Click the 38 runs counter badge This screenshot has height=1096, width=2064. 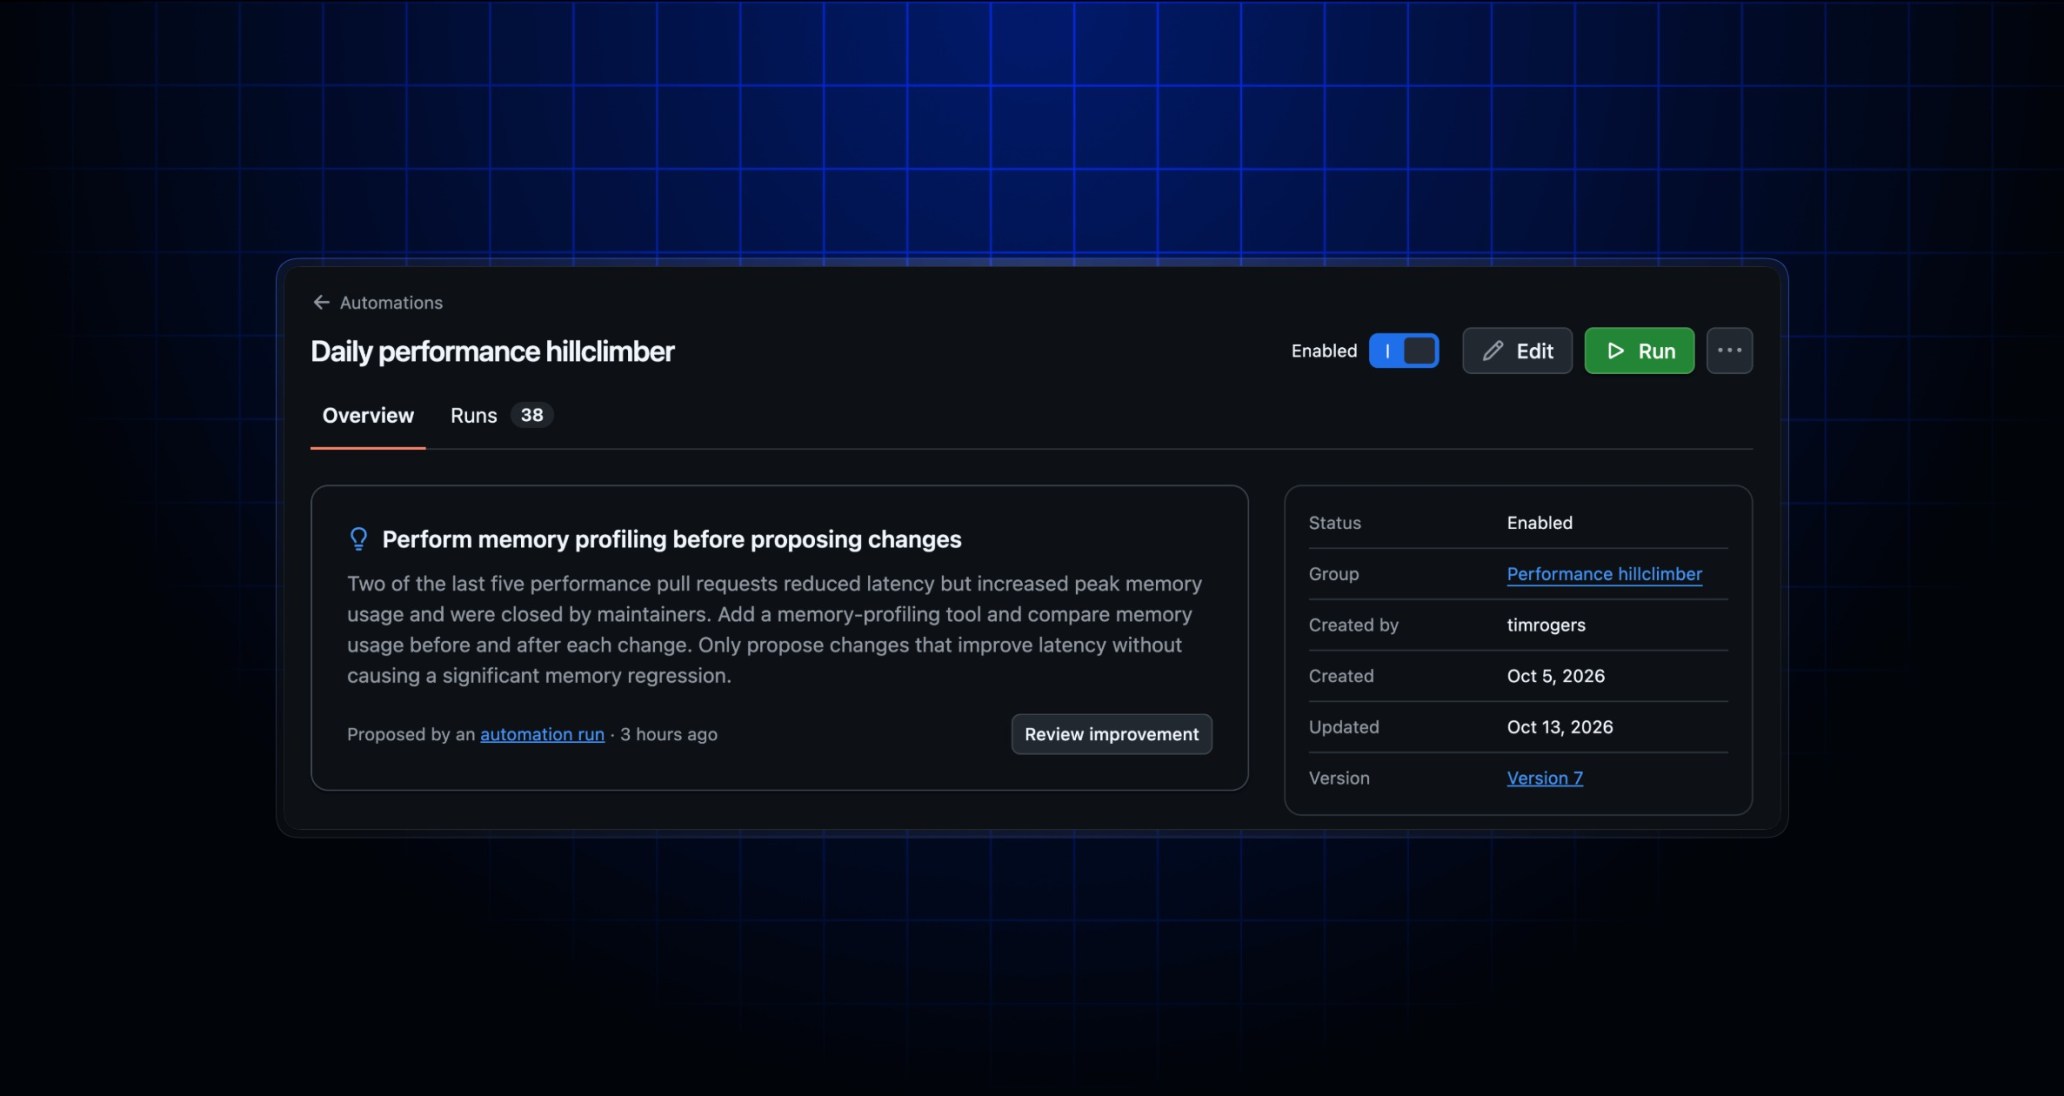click(x=532, y=415)
